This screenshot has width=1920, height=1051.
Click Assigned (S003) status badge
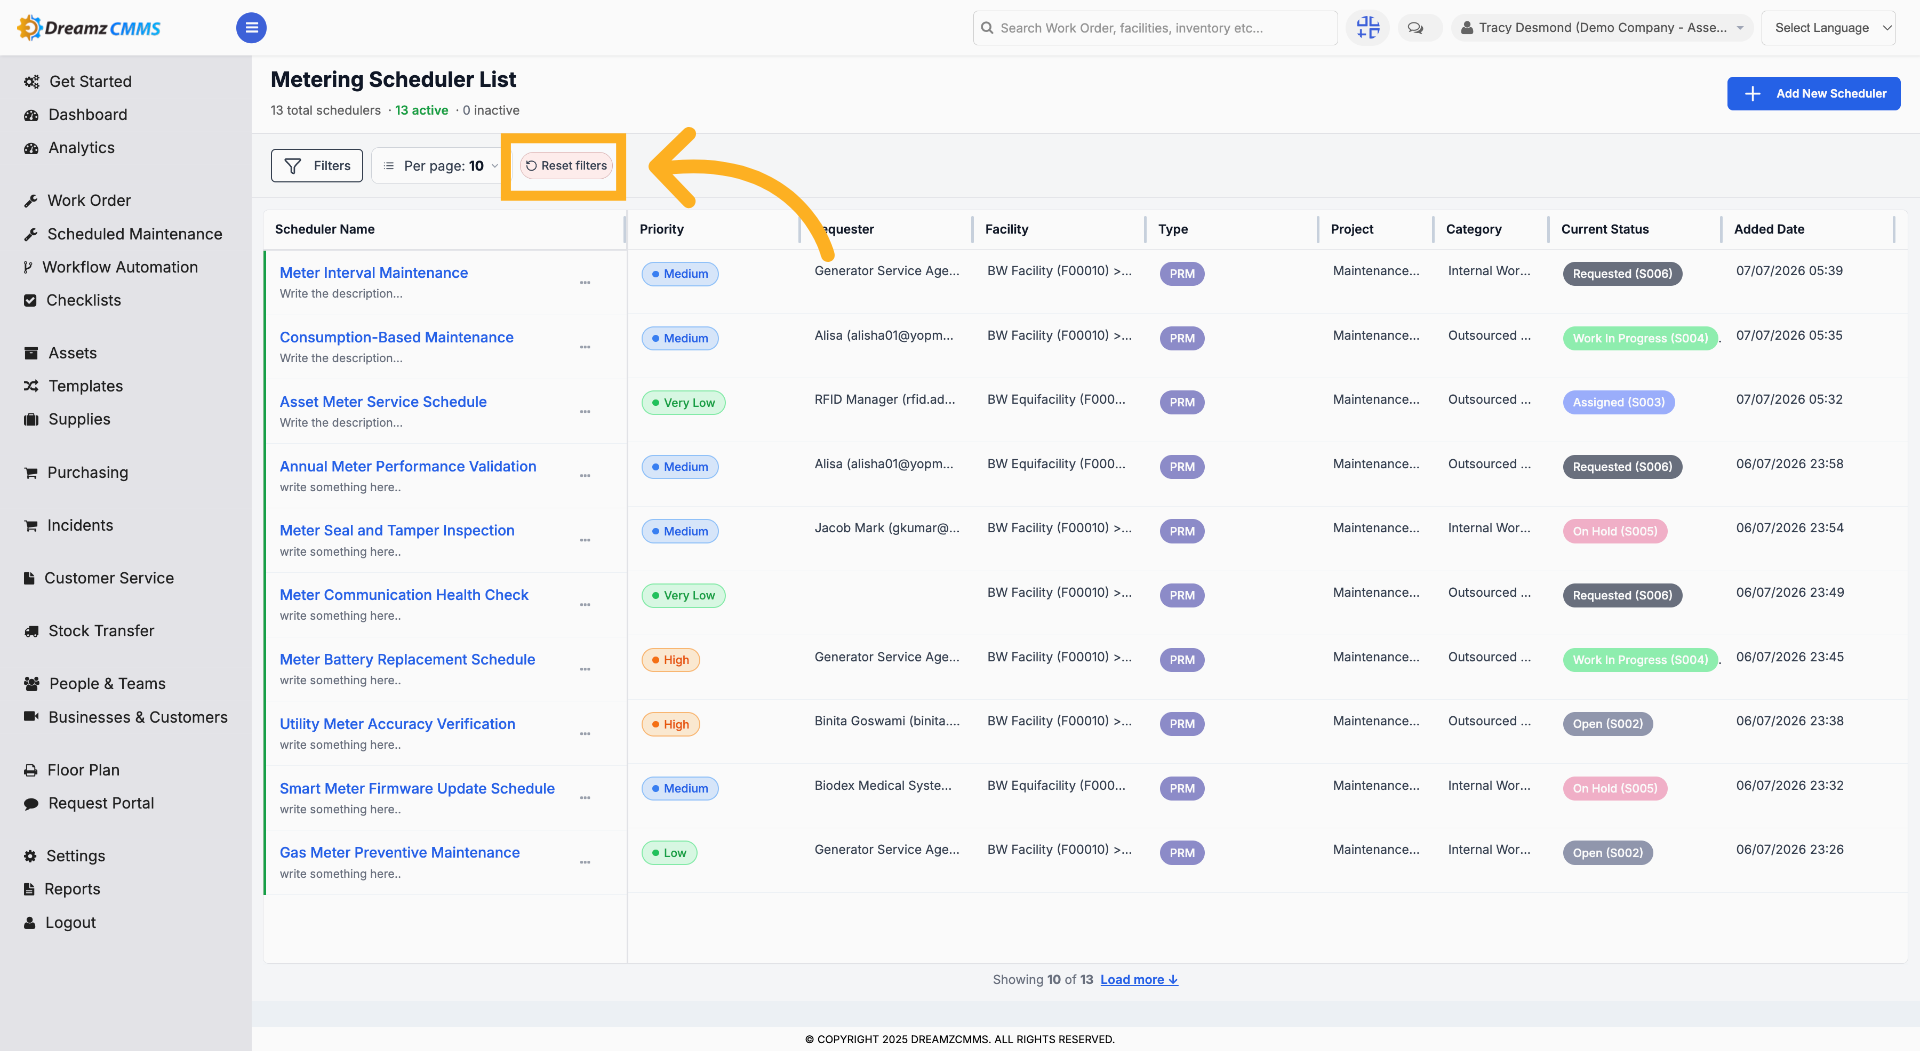click(x=1618, y=403)
